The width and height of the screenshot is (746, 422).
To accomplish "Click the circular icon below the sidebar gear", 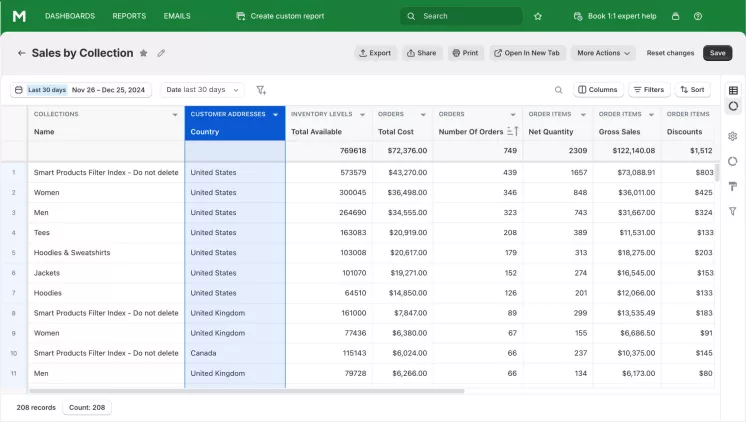I will pyautogui.click(x=733, y=161).
